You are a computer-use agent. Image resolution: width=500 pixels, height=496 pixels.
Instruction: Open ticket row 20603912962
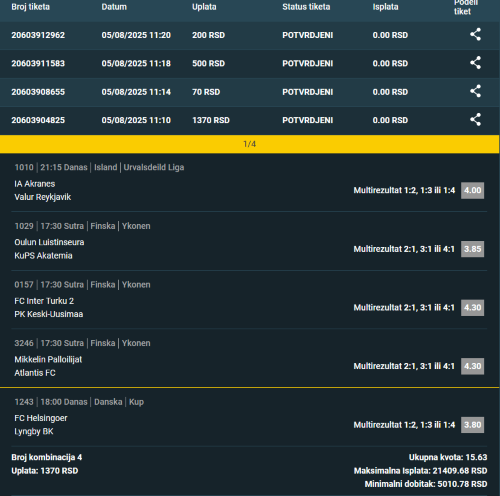click(x=250, y=35)
